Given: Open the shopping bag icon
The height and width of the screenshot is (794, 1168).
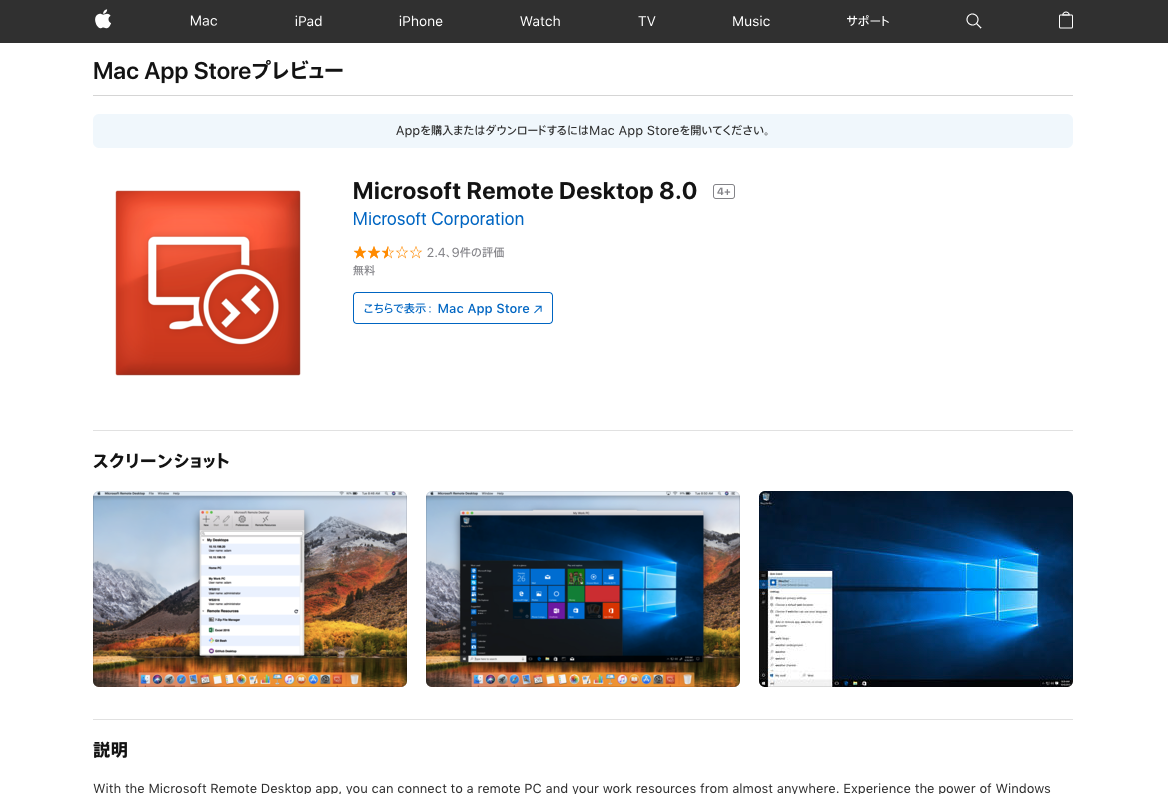Looking at the screenshot, I should click(1066, 20).
